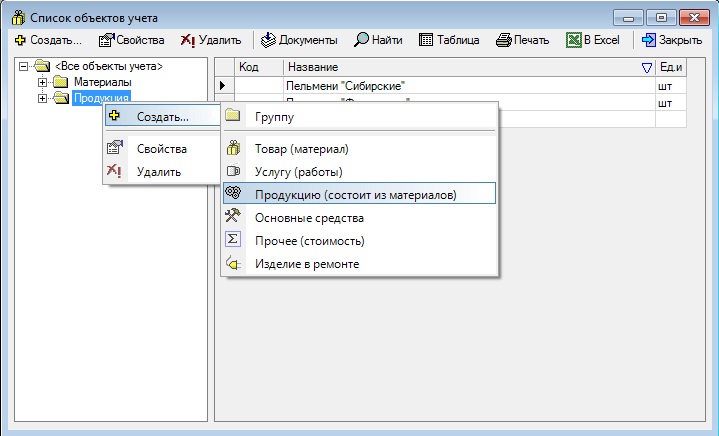719x436 pixels.
Task: Expand the Продукция folder node
Action: coord(42,98)
